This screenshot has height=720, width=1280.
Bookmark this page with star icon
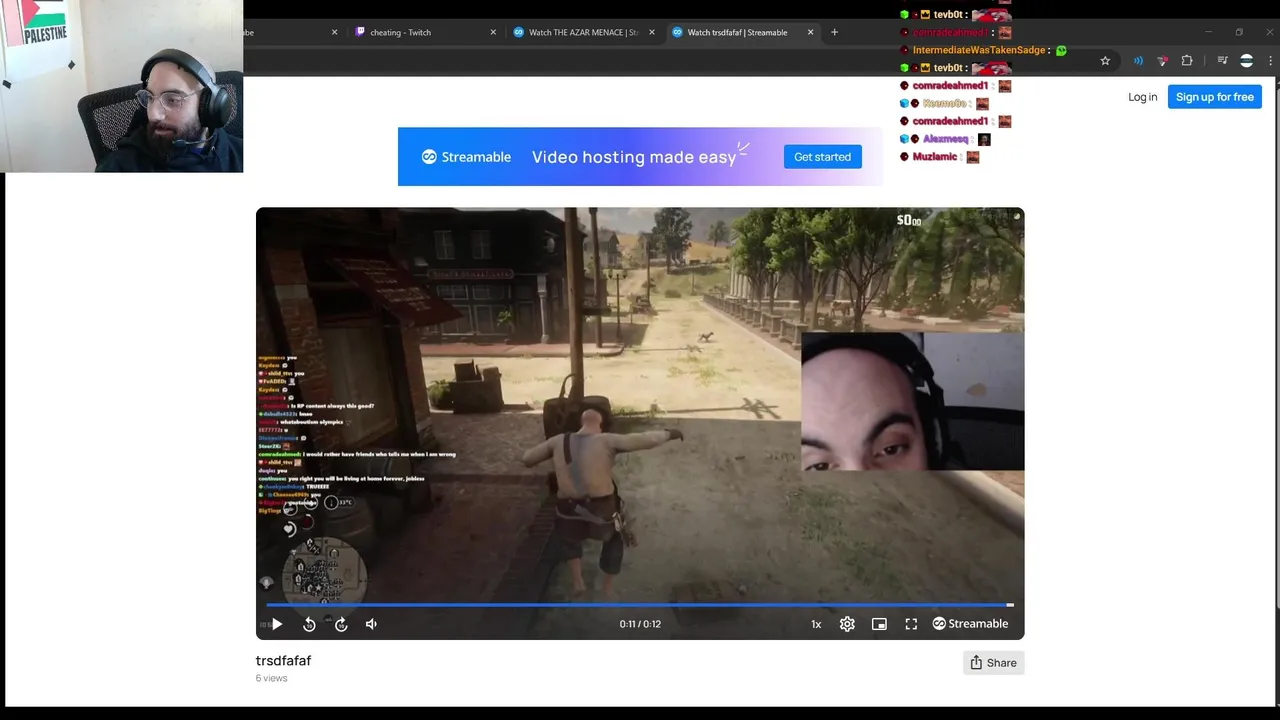point(1105,61)
